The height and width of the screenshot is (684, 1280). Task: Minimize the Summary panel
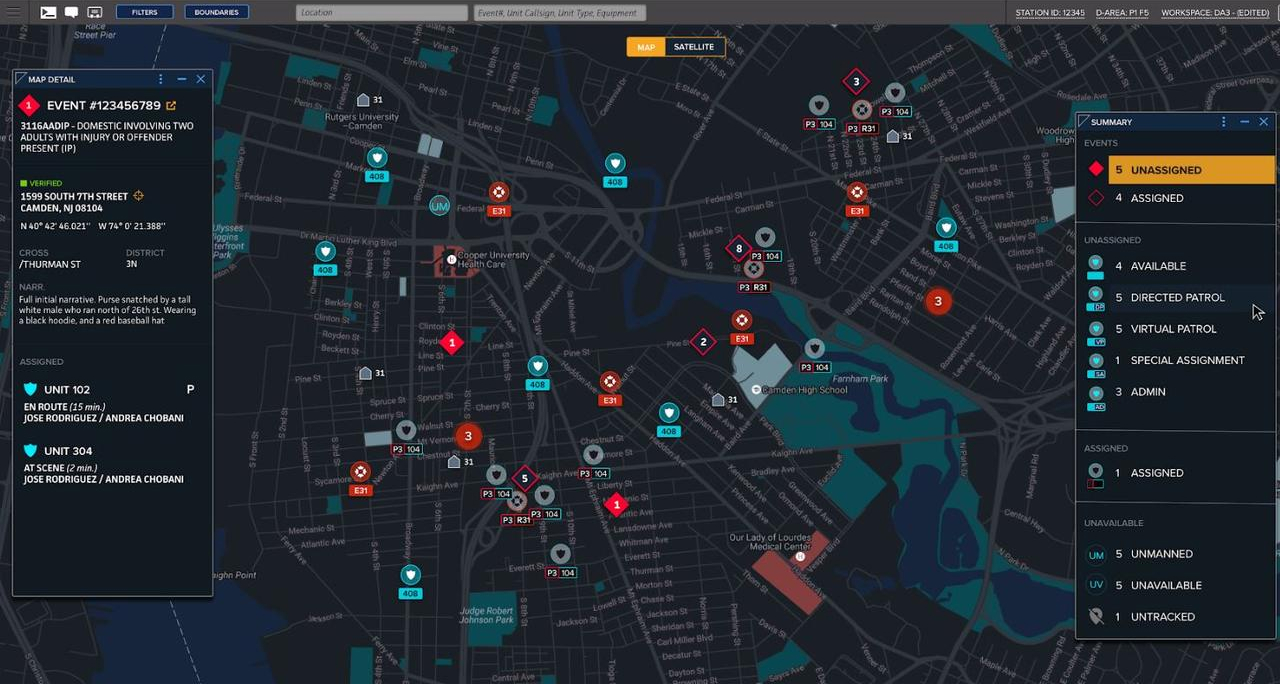coord(1244,122)
